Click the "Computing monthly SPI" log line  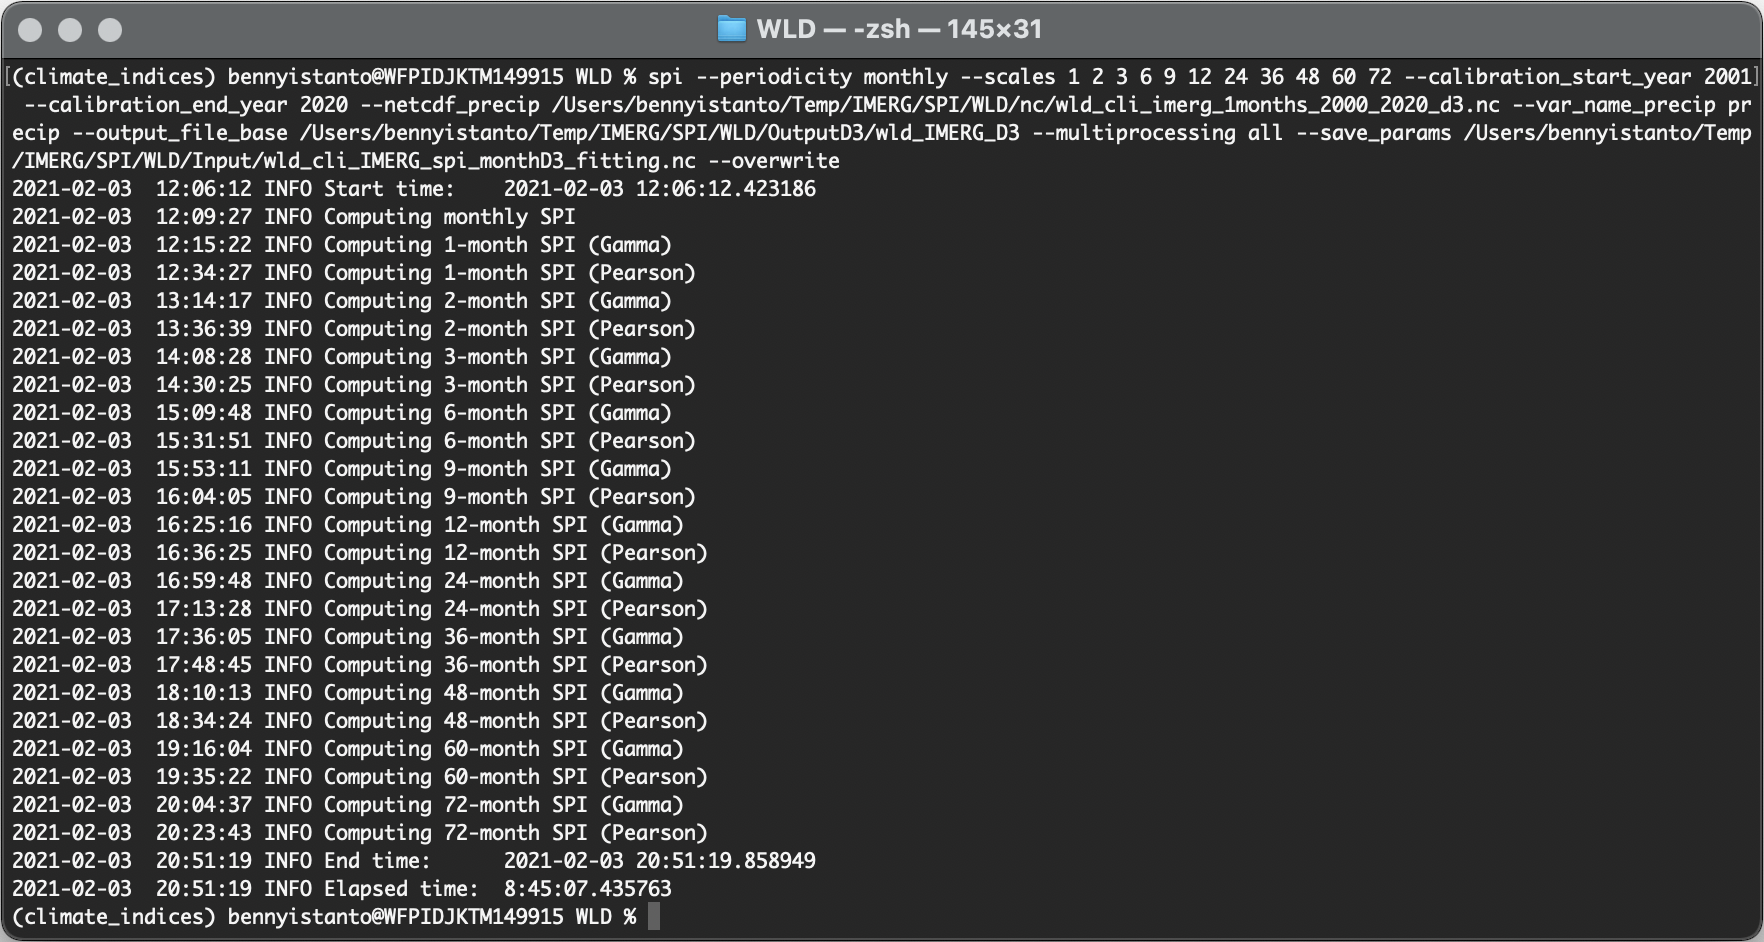point(449,217)
